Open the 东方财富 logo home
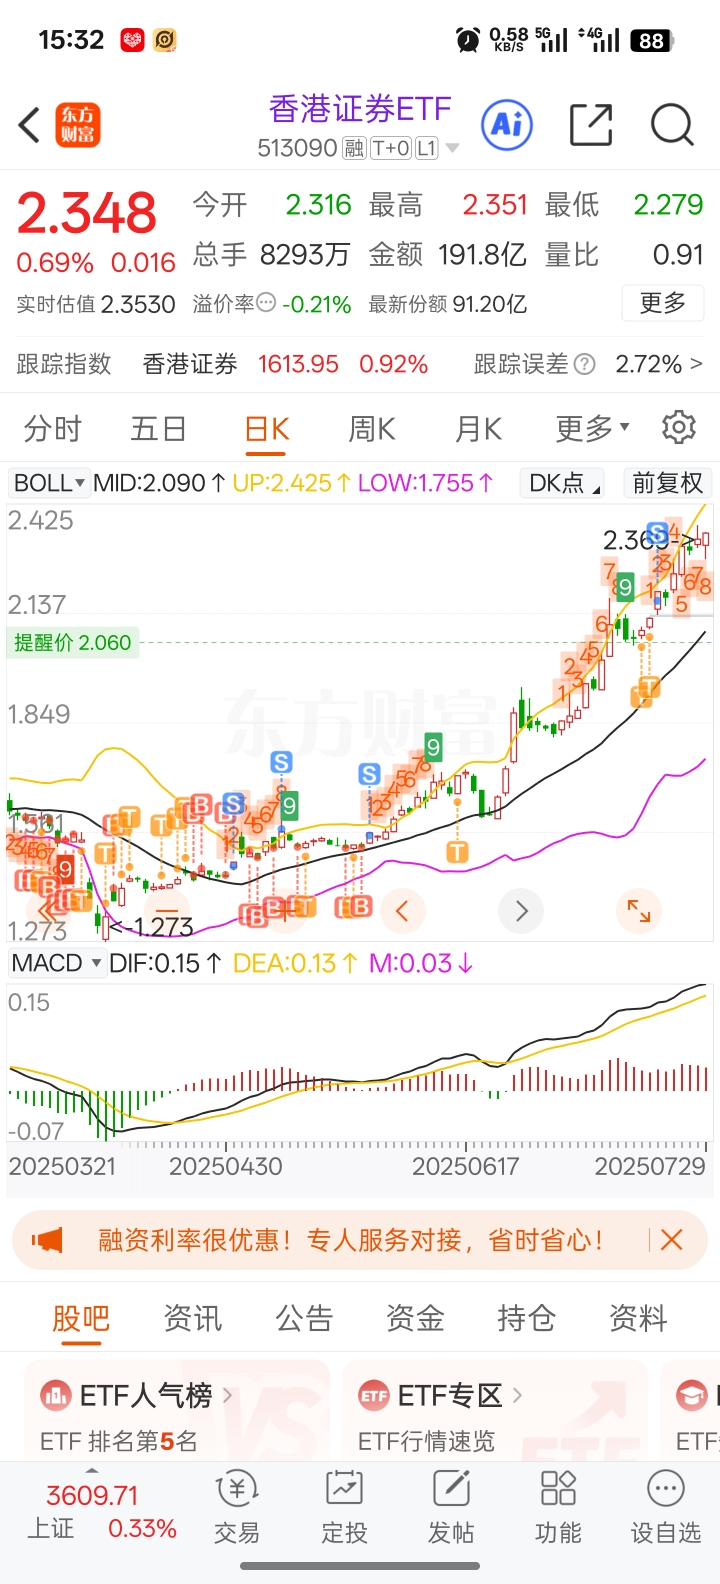720x1584 pixels. click(x=77, y=125)
